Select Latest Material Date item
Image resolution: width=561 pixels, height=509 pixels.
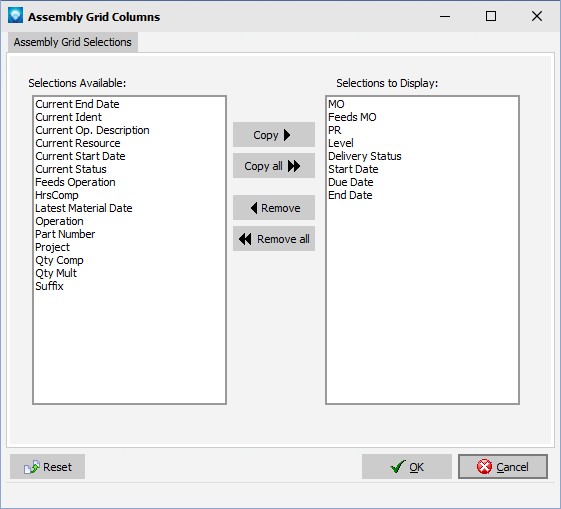click(x=84, y=208)
